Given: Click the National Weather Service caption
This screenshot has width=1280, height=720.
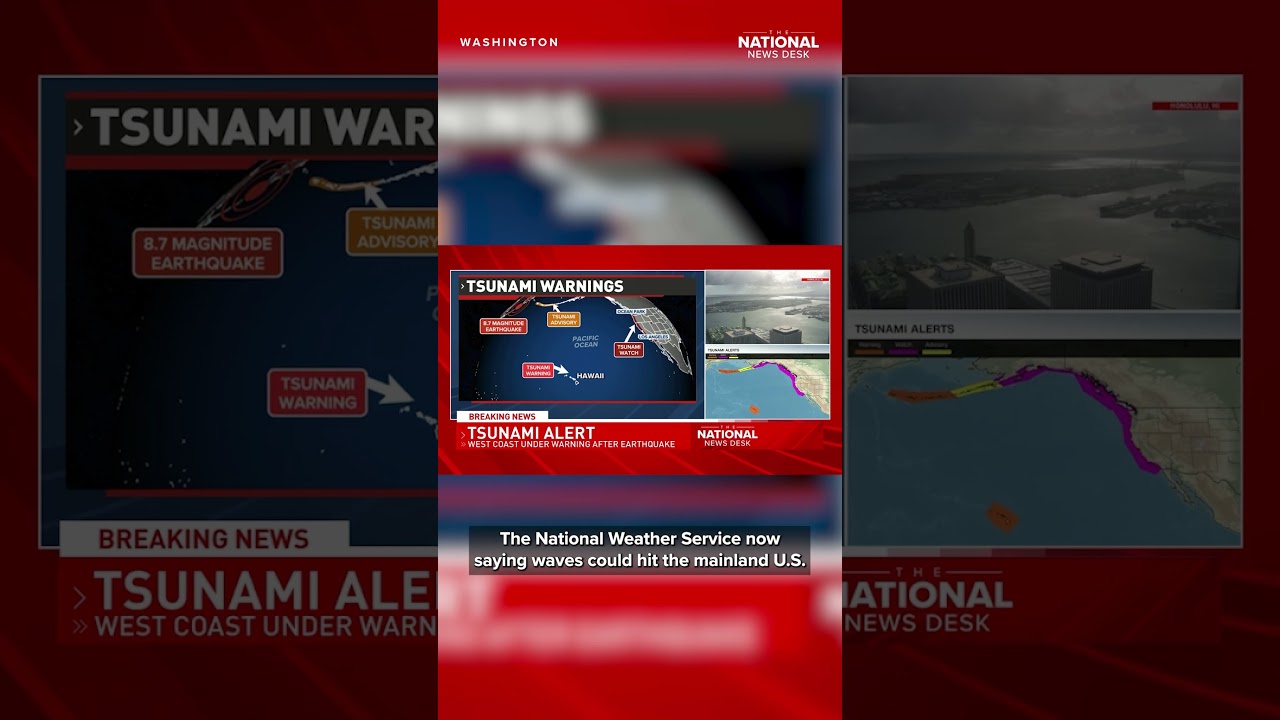Looking at the screenshot, I should (640, 550).
